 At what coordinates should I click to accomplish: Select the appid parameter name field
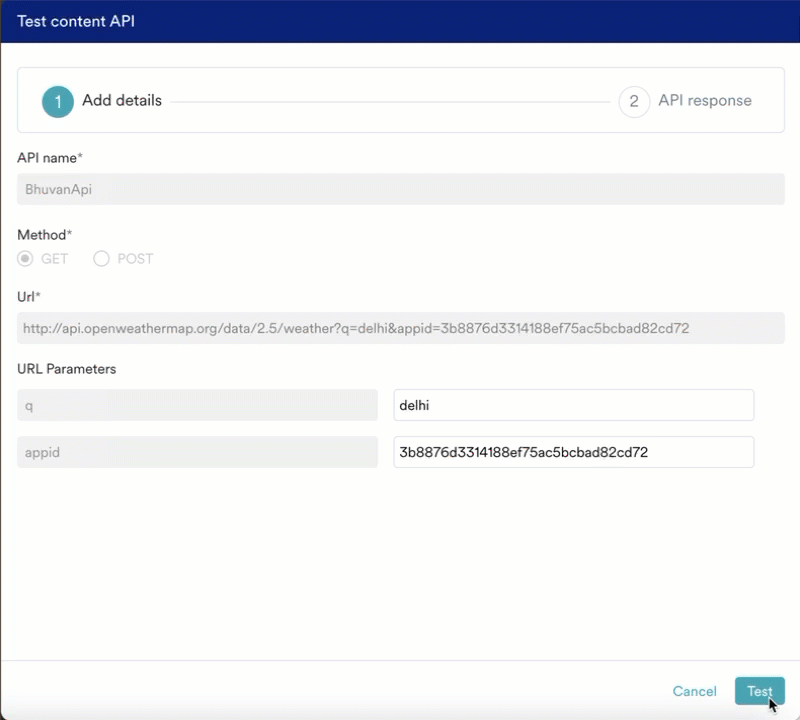pyautogui.click(x=197, y=452)
